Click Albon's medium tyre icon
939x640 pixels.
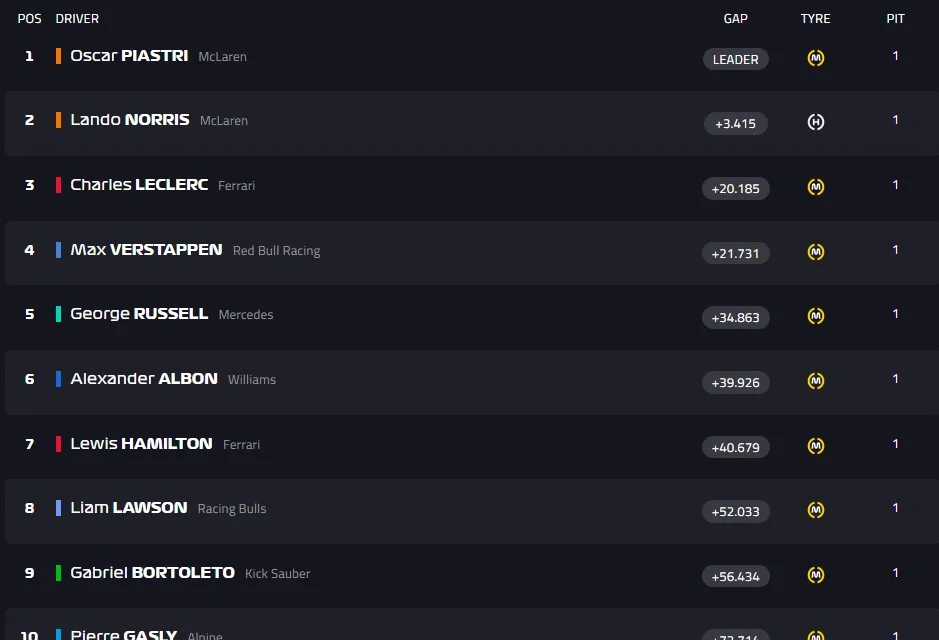click(816, 381)
